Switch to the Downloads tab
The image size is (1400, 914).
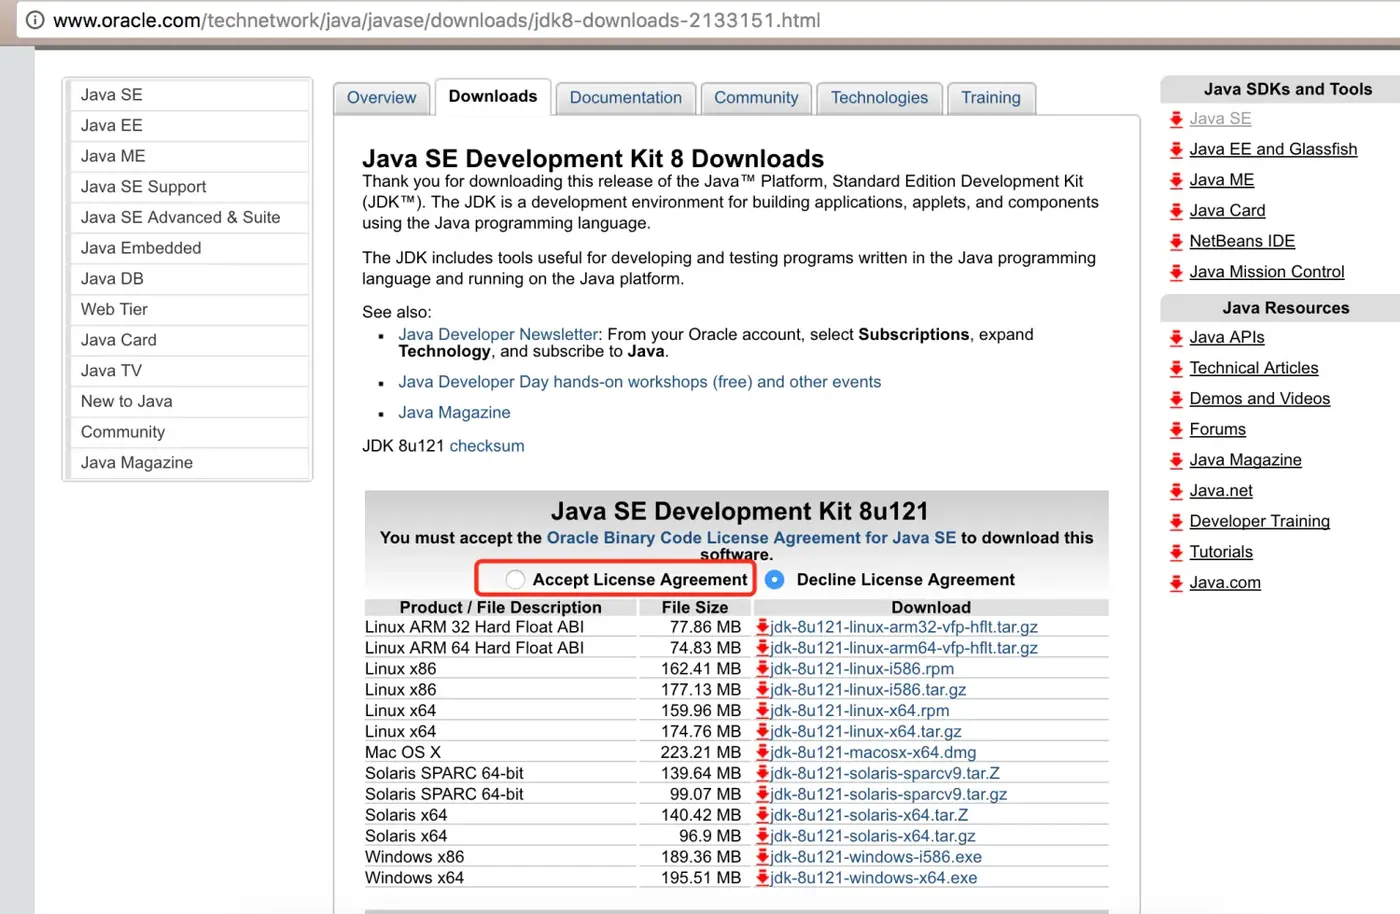click(492, 97)
